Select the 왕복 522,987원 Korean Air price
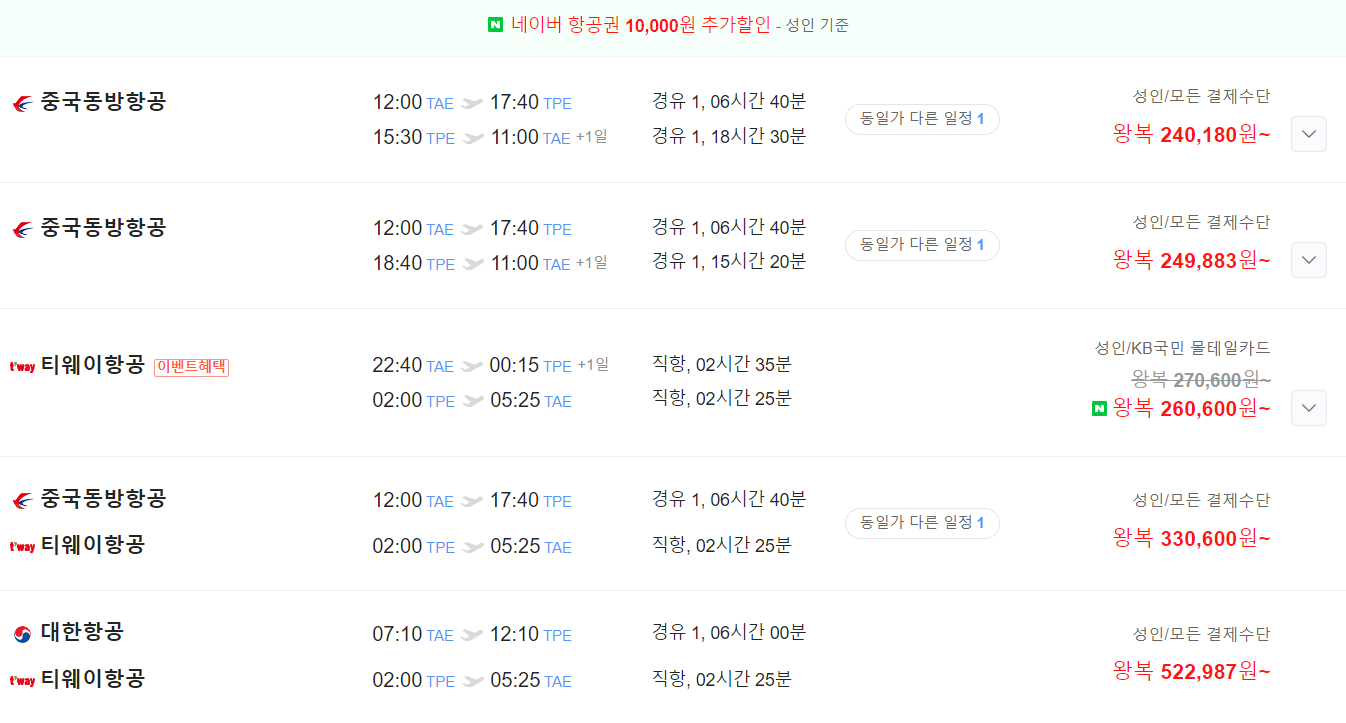The image size is (1346, 723). point(1192,671)
